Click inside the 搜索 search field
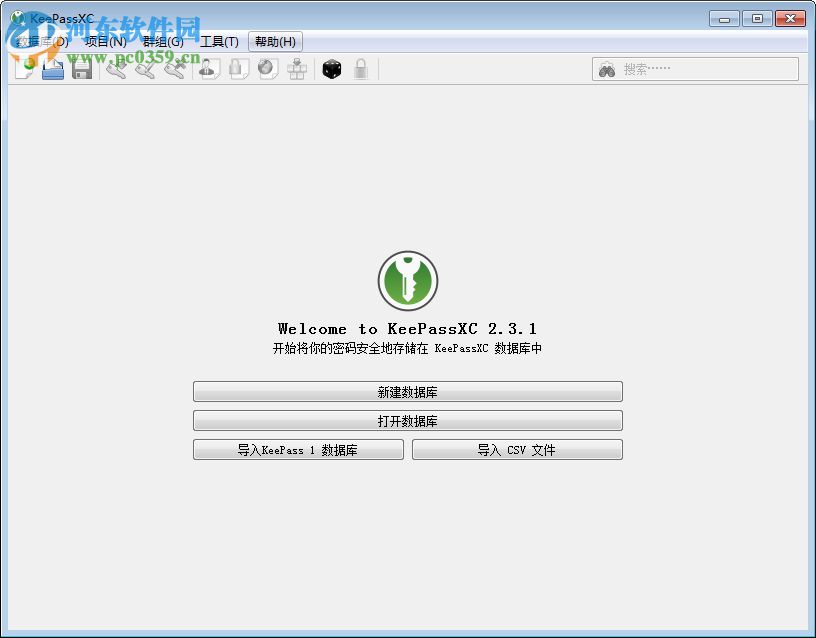Screen dimensions: 816x638 pos(700,69)
